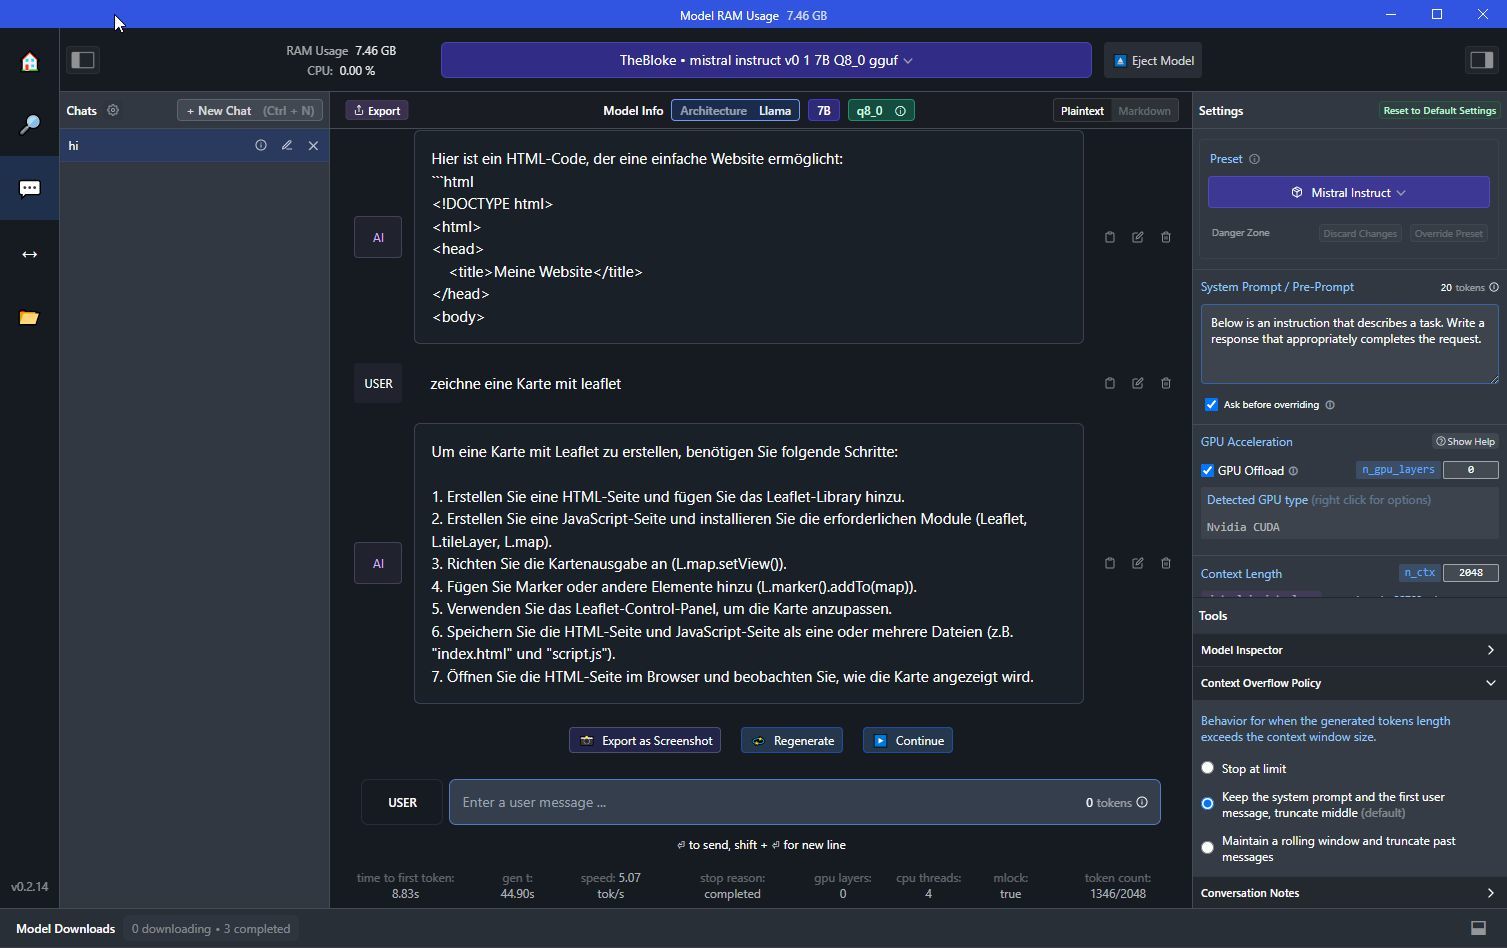Switch message view to Markdown
This screenshot has width=1507, height=948.
click(1144, 111)
